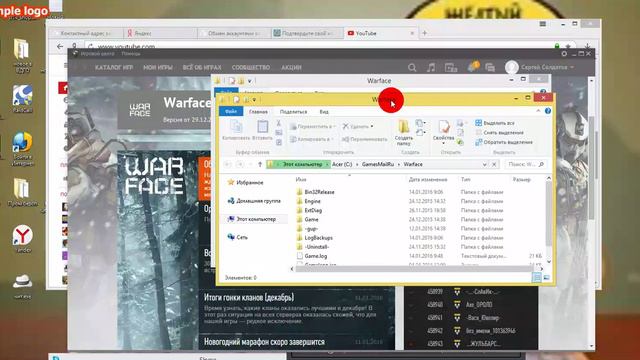Switch to details view icon in the status bar

[x=537, y=278]
